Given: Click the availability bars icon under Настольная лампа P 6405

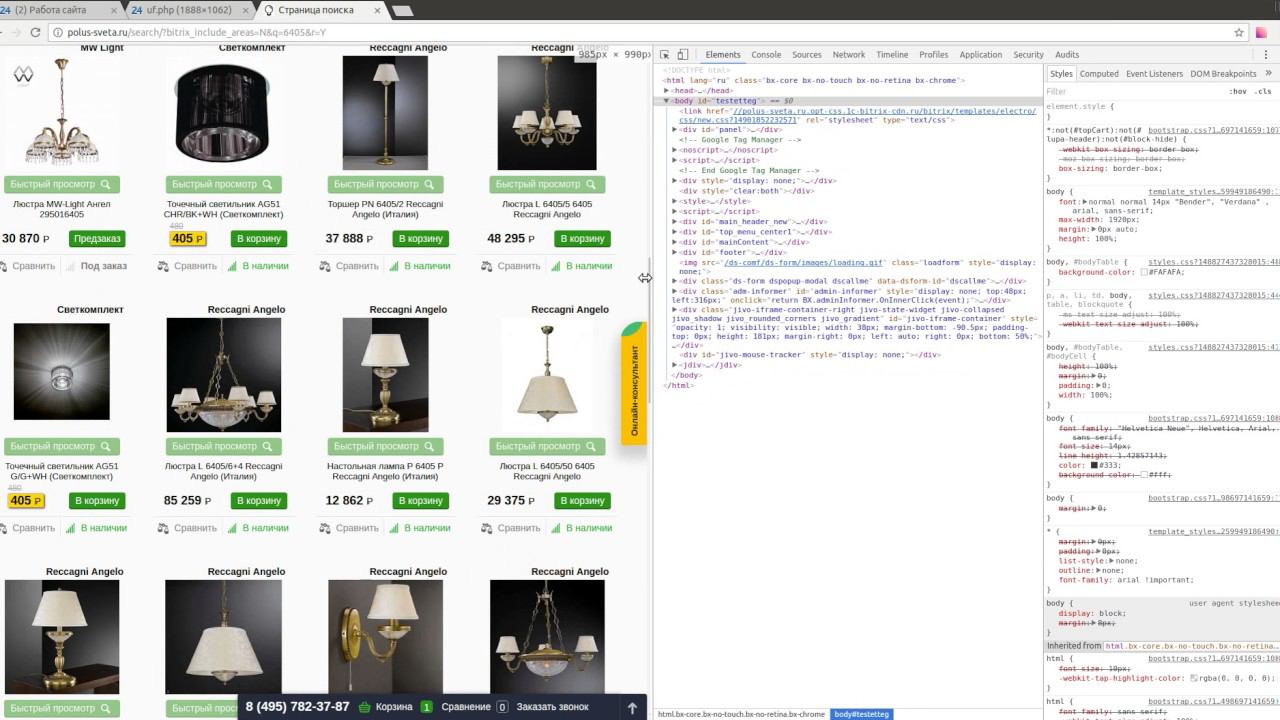Looking at the screenshot, I should pos(394,528).
